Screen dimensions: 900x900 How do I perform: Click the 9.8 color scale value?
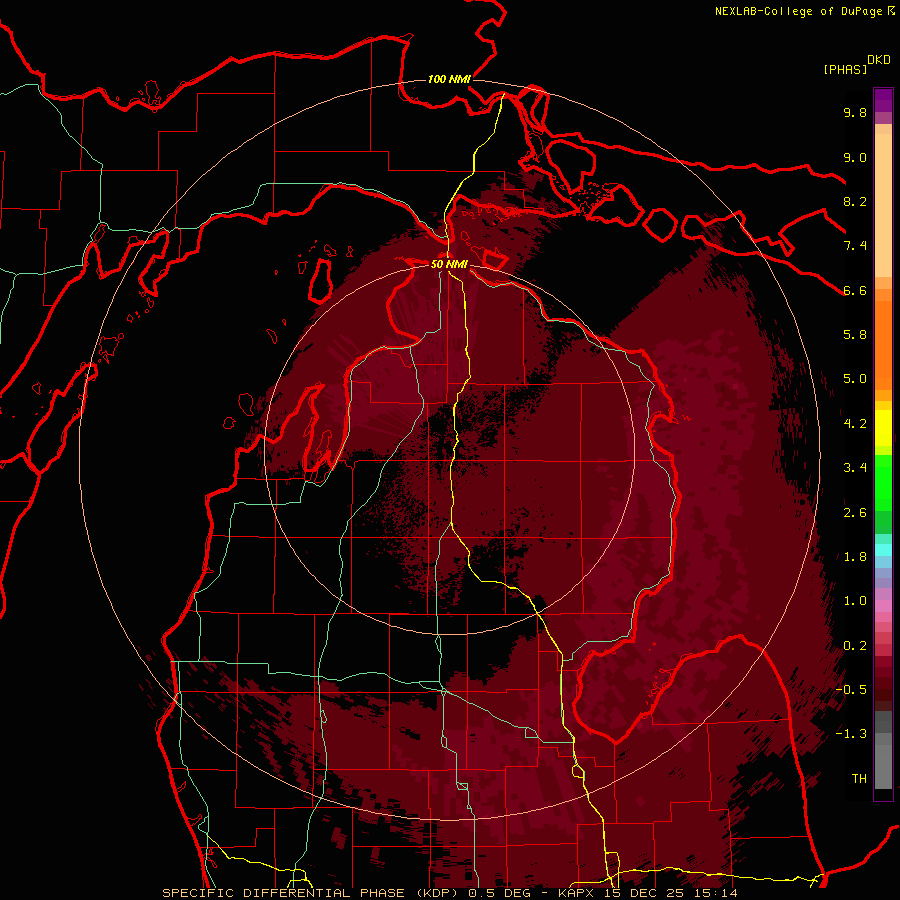(855, 112)
